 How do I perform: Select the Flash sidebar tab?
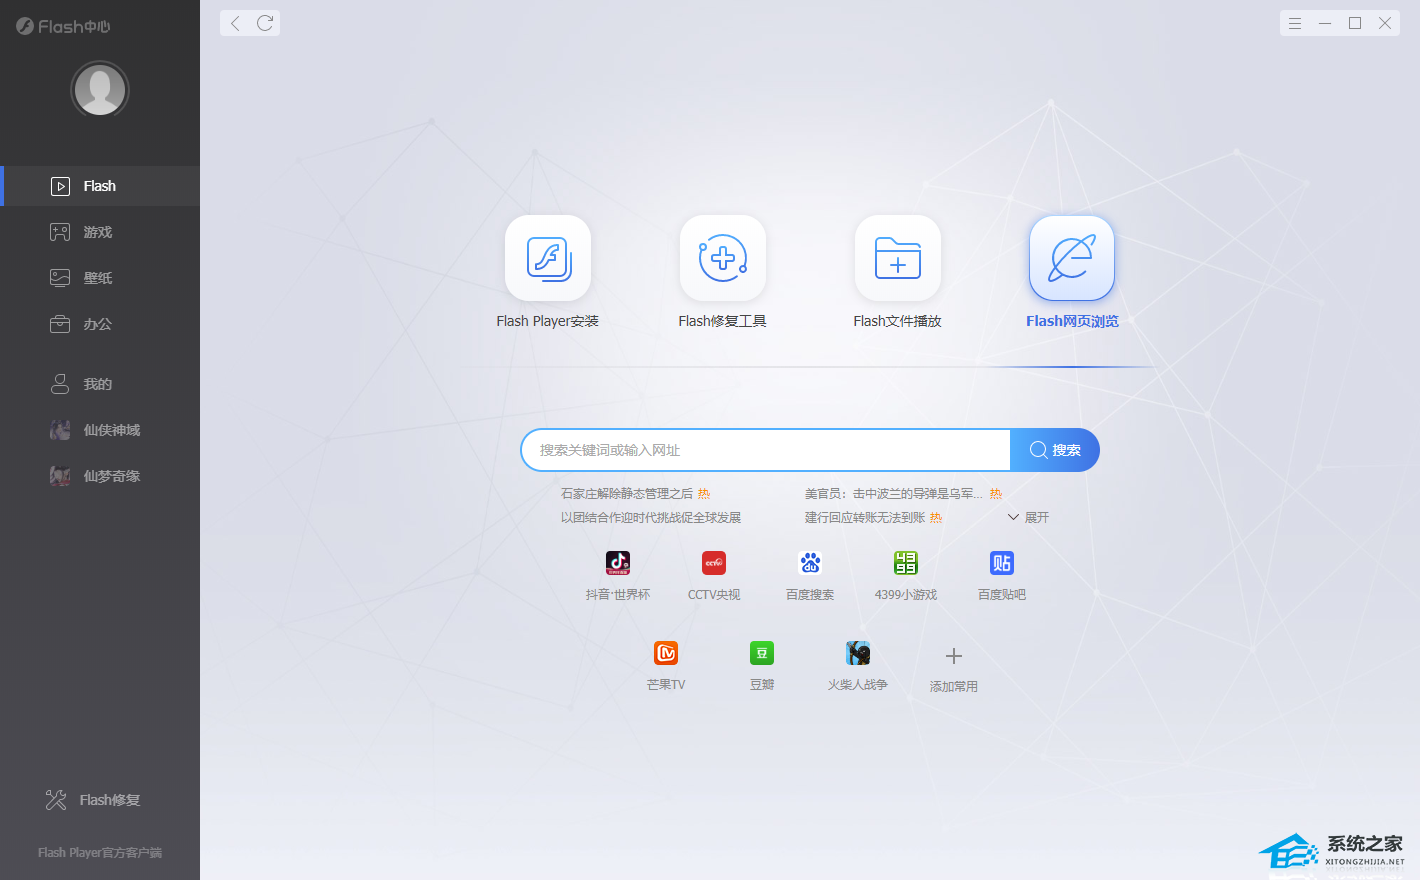tap(100, 186)
